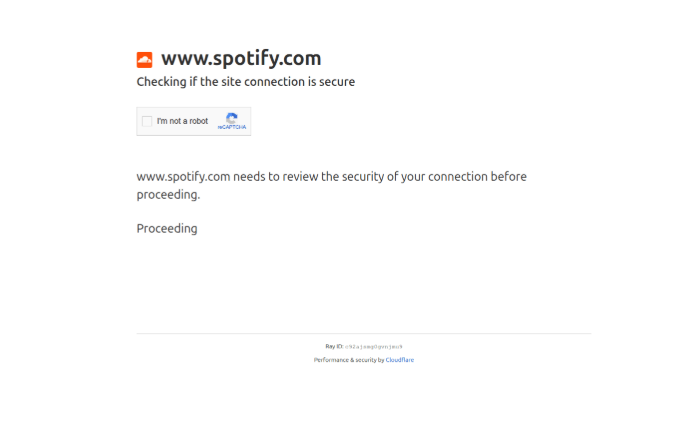
Task: Click the word "proceeding." ending the paragraph
Action: (168, 195)
